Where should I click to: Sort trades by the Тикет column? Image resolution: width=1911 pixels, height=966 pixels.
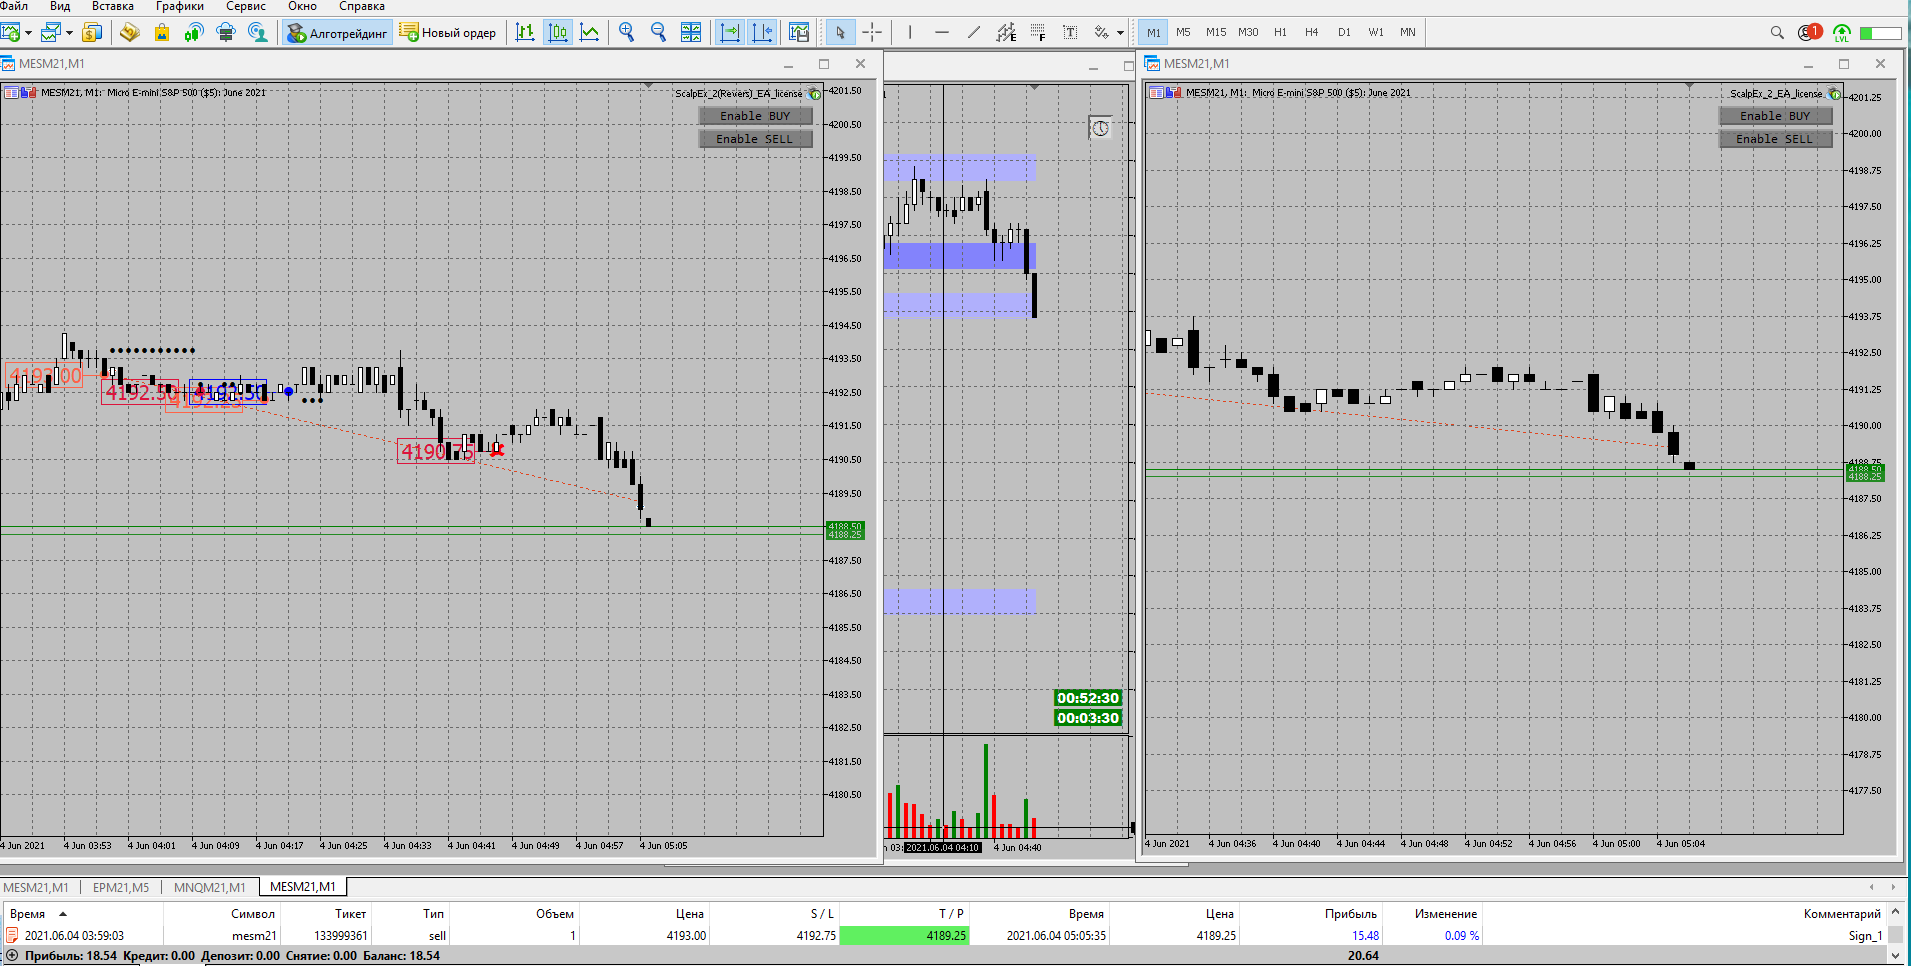tap(350, 913)
